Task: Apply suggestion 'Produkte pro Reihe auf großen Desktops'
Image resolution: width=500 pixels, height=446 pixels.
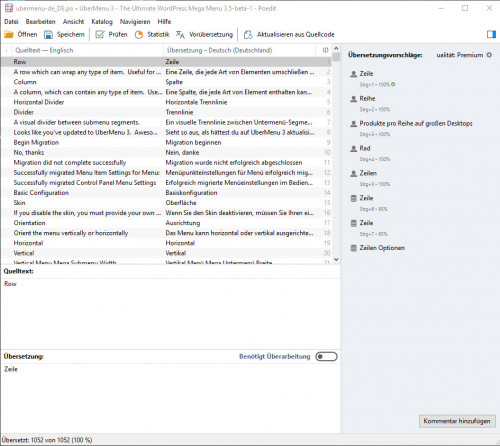Action: [416, 124]
